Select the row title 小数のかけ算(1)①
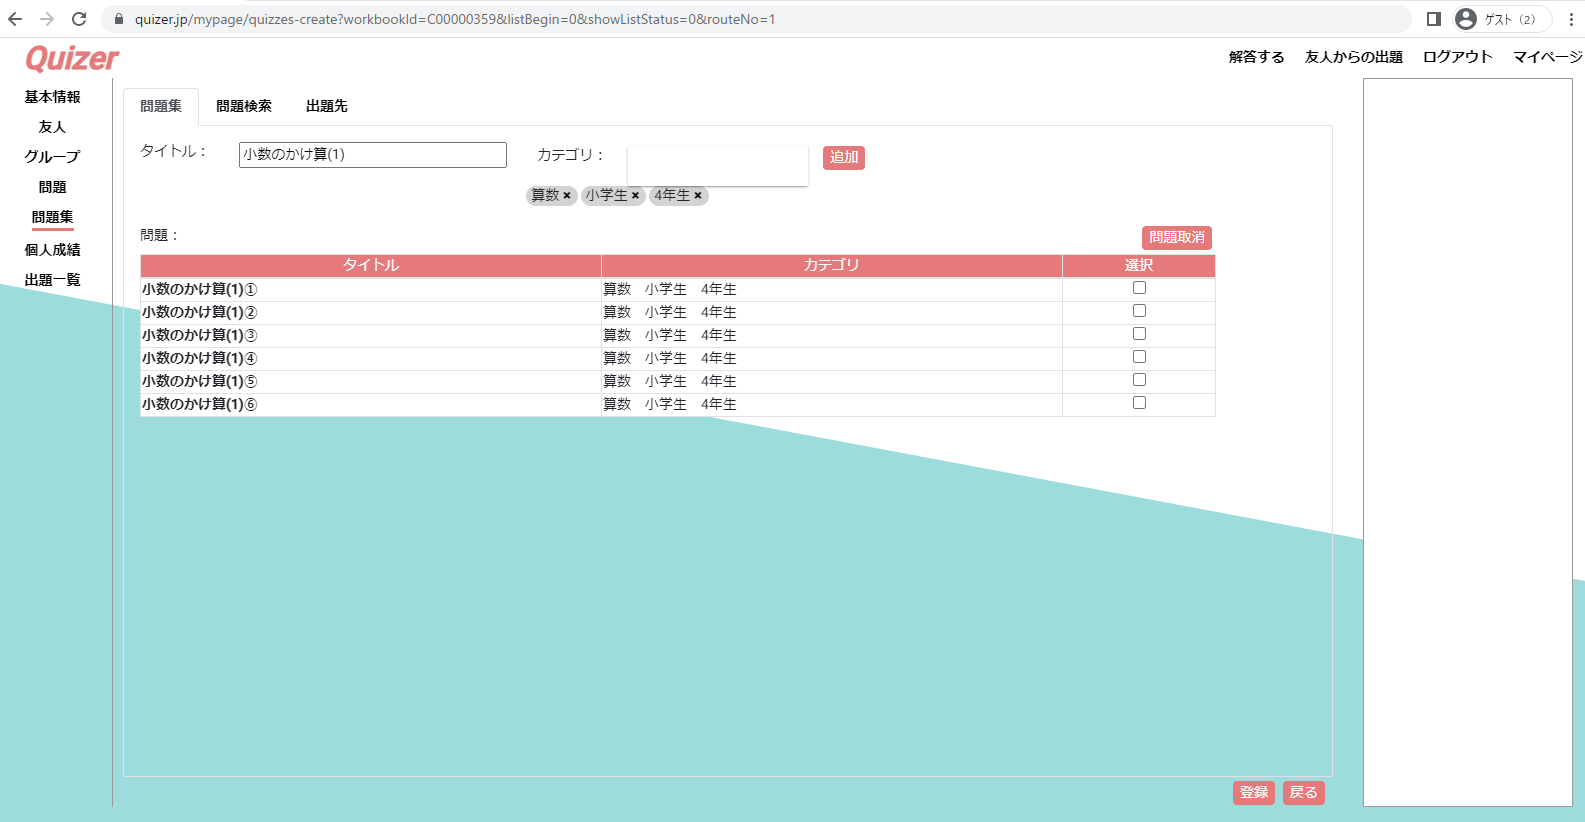 [x=199, y=289]
